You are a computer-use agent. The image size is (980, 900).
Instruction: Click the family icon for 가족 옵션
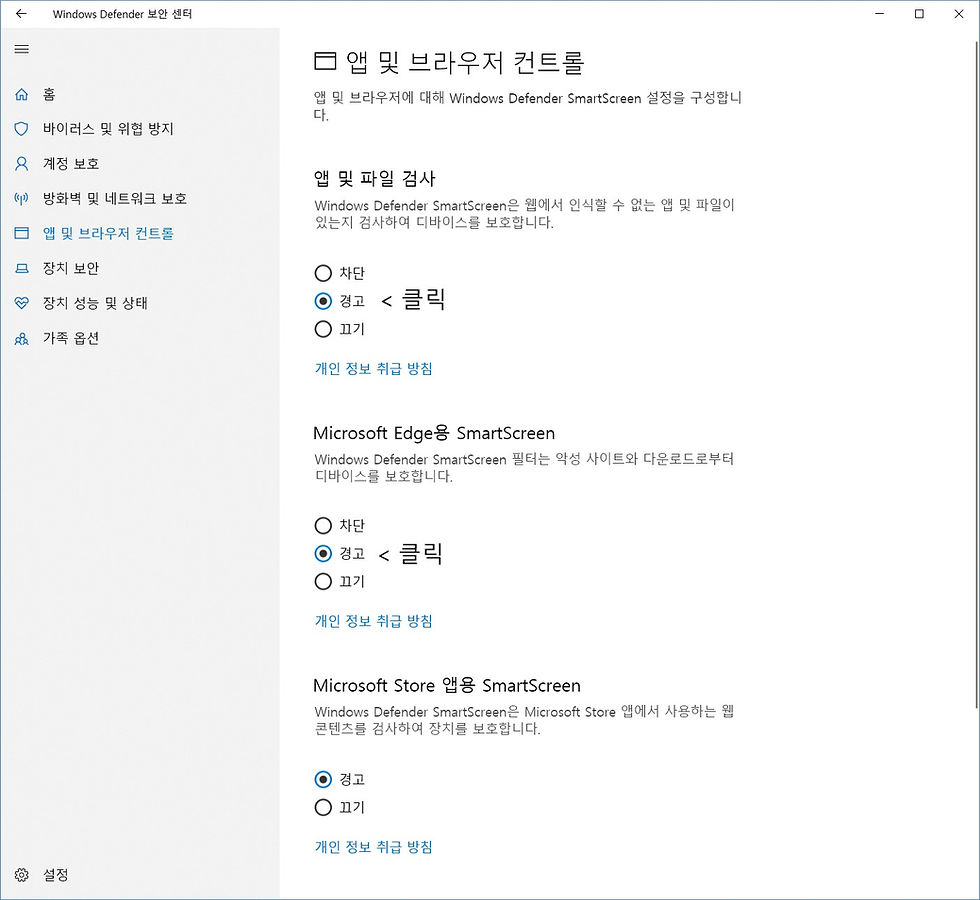(21, 338)
